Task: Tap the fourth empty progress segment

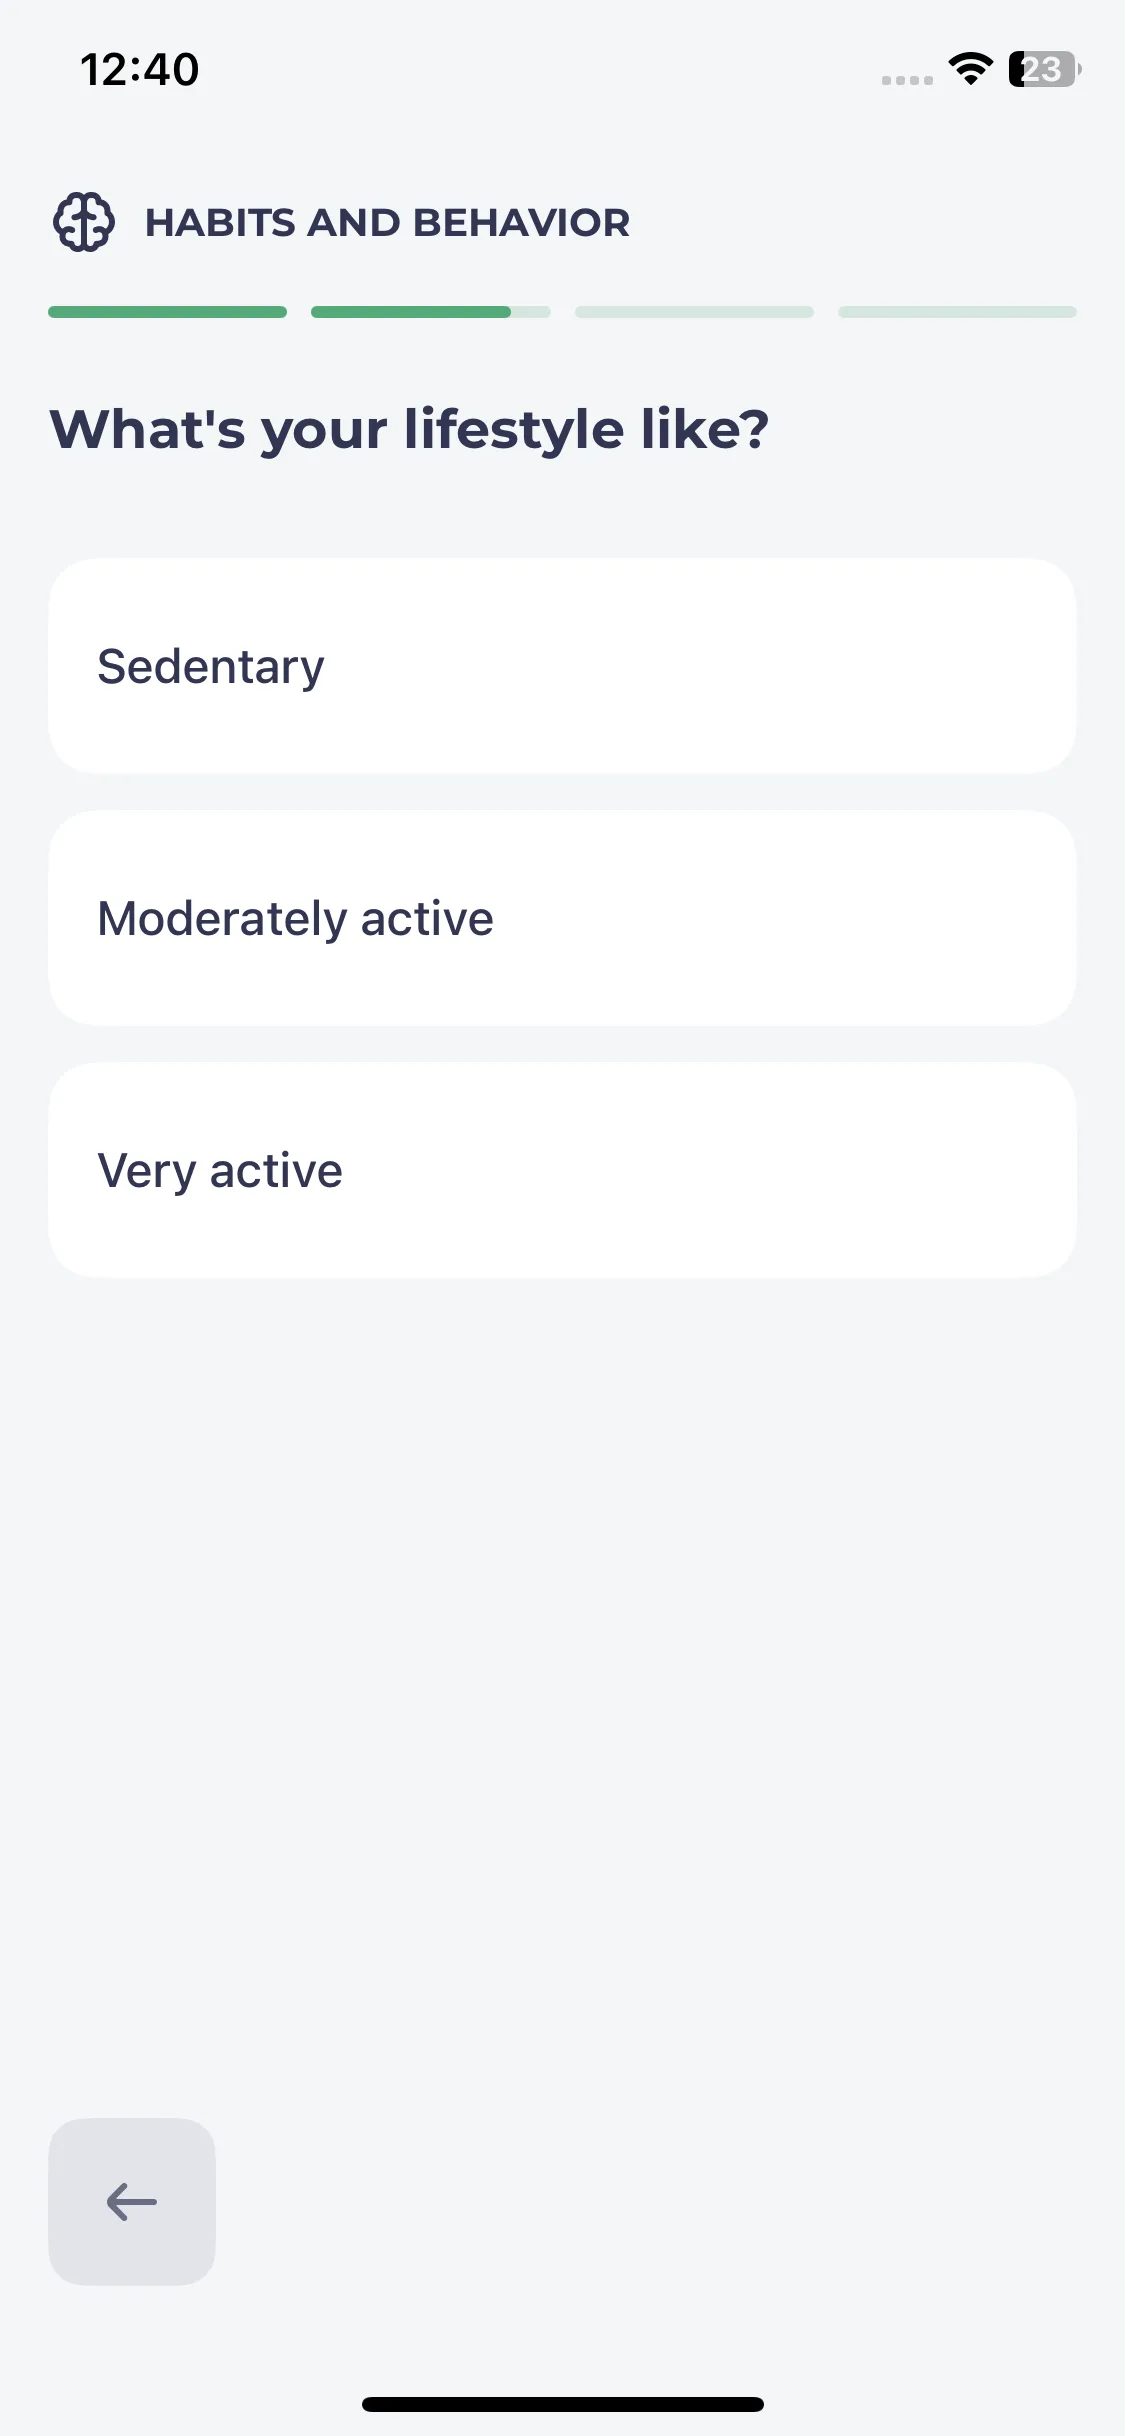Action: pos(957,312)
